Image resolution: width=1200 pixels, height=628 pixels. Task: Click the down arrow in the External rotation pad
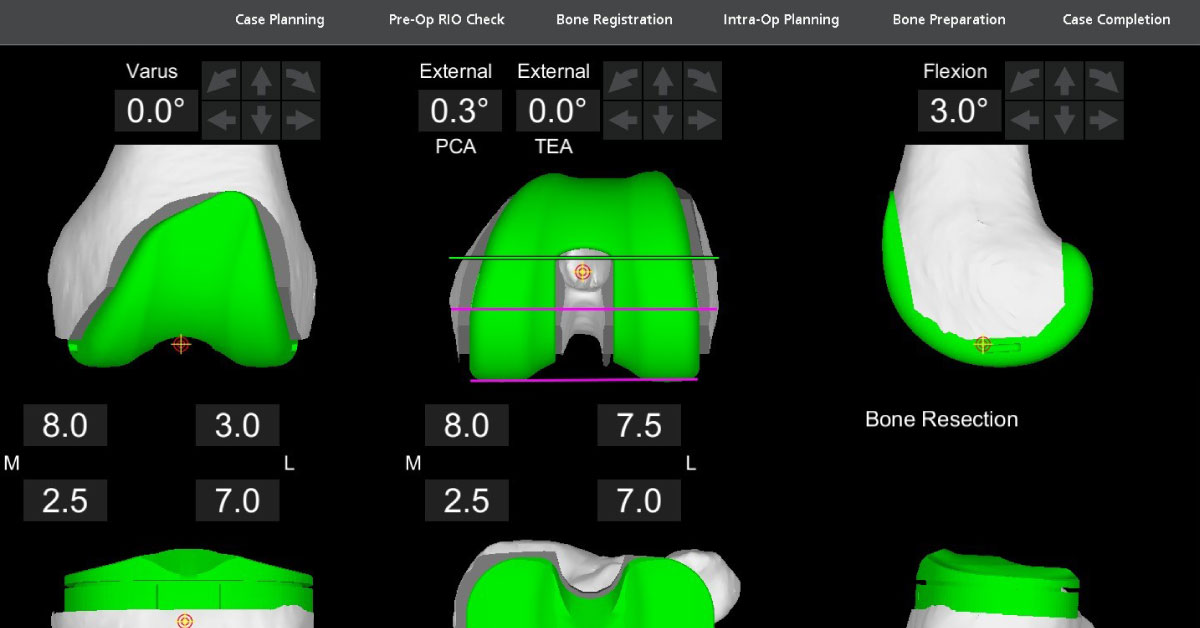663,121
